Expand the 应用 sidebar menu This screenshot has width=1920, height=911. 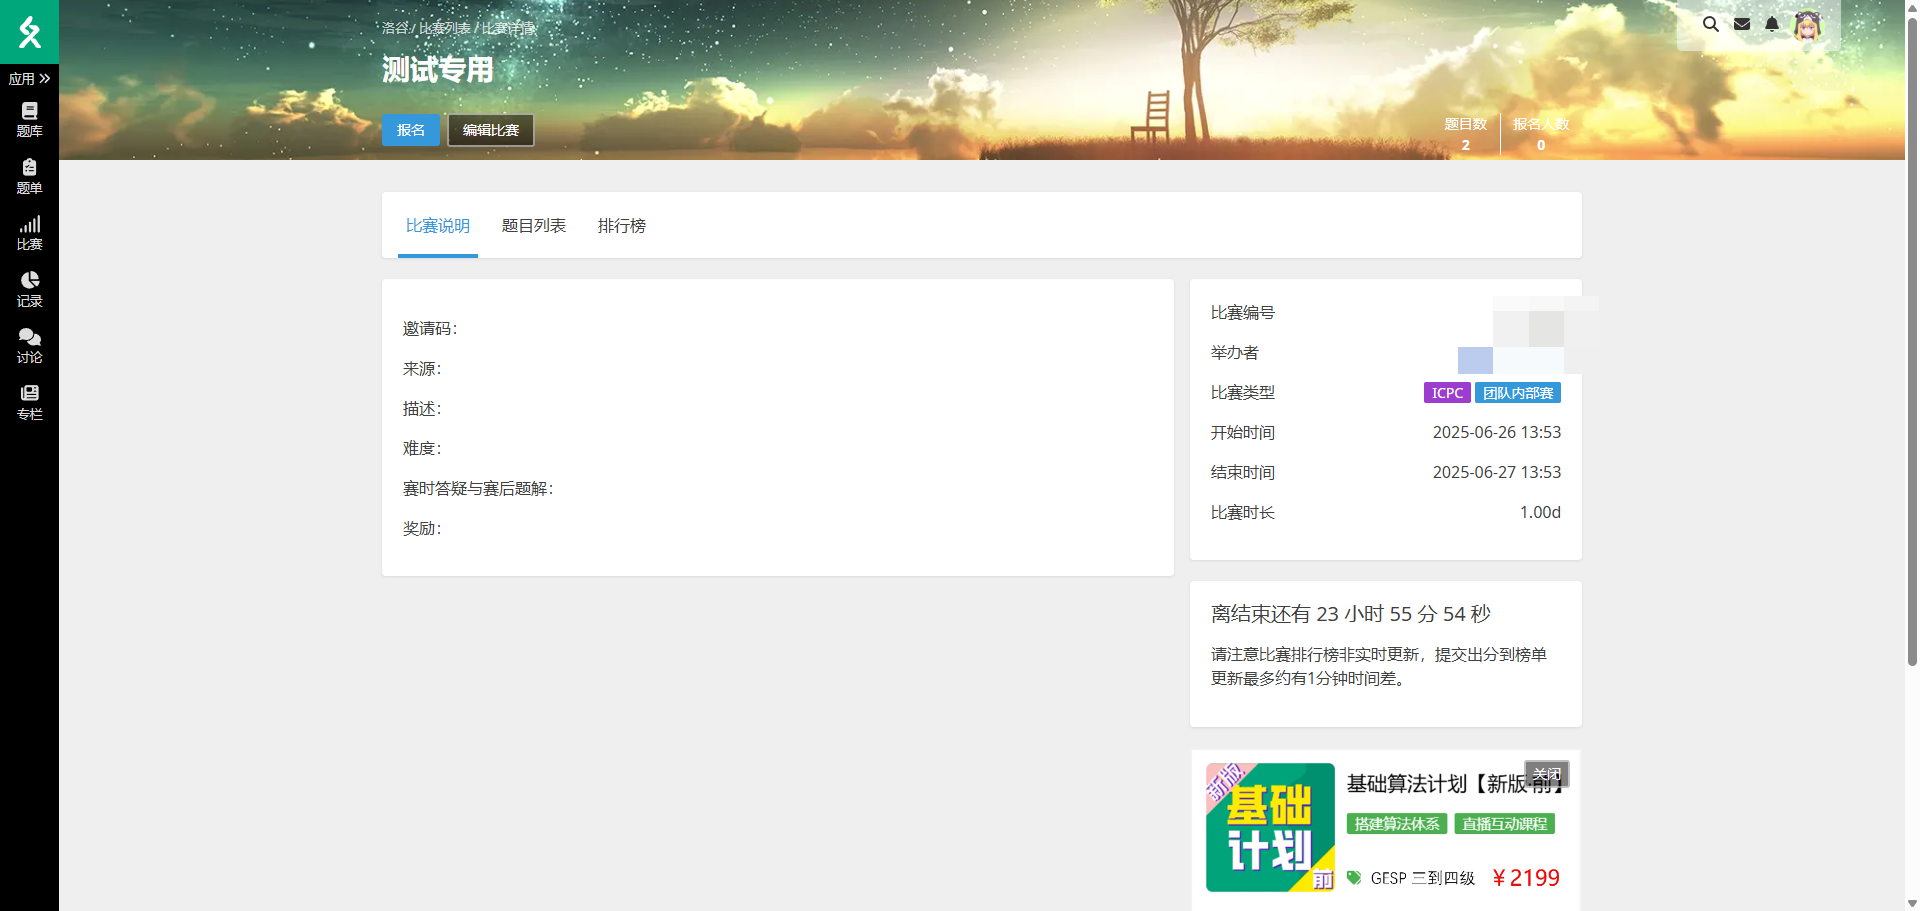29,79
